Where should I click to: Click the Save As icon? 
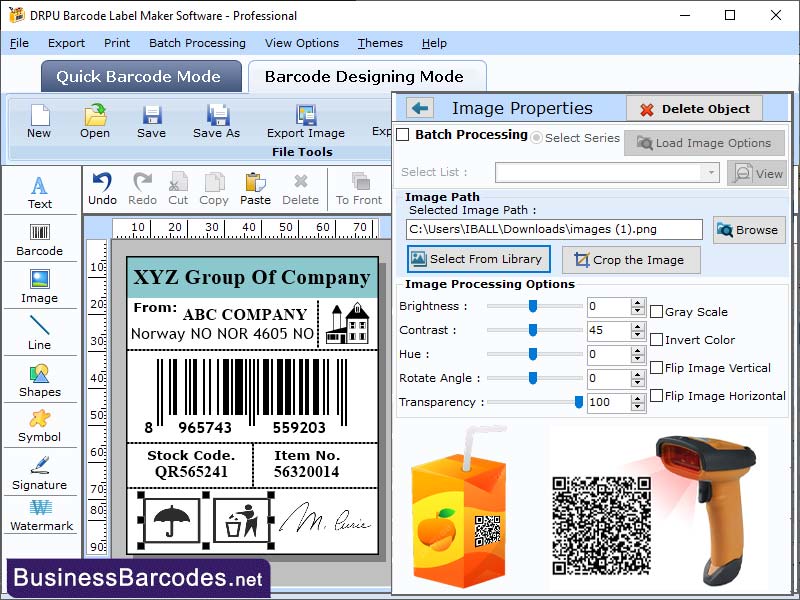click(217, 115)
